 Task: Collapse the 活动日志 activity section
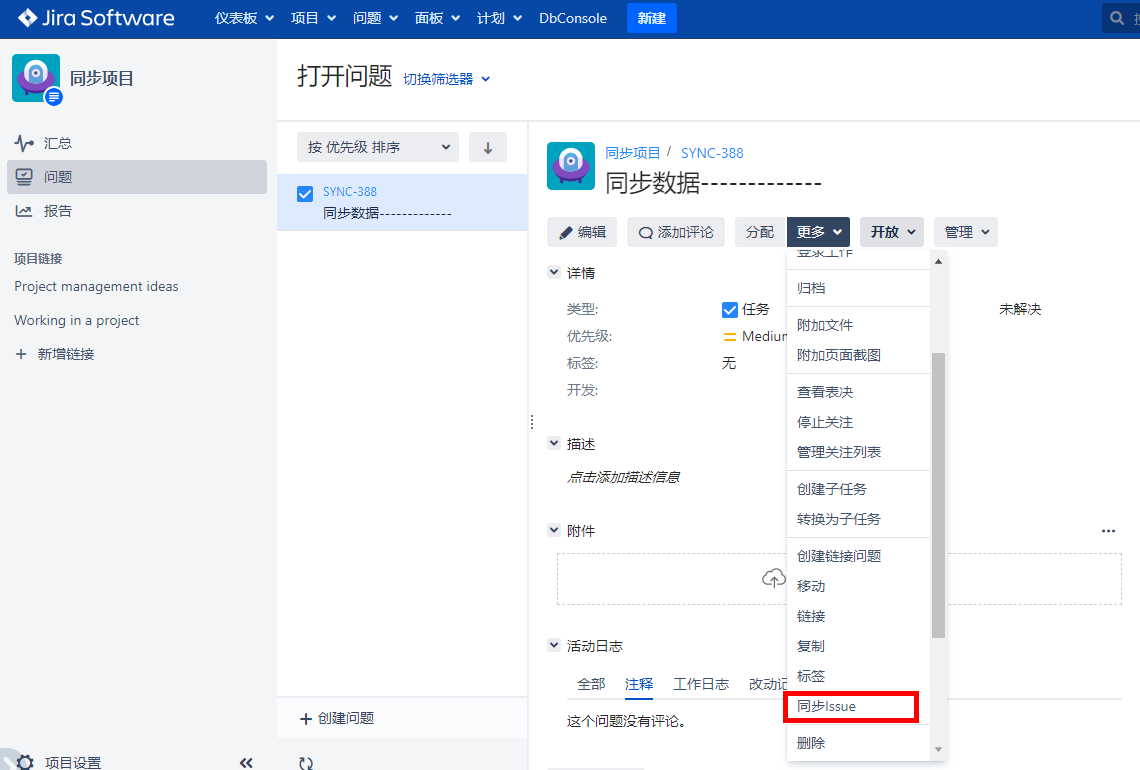click(554, 646)
